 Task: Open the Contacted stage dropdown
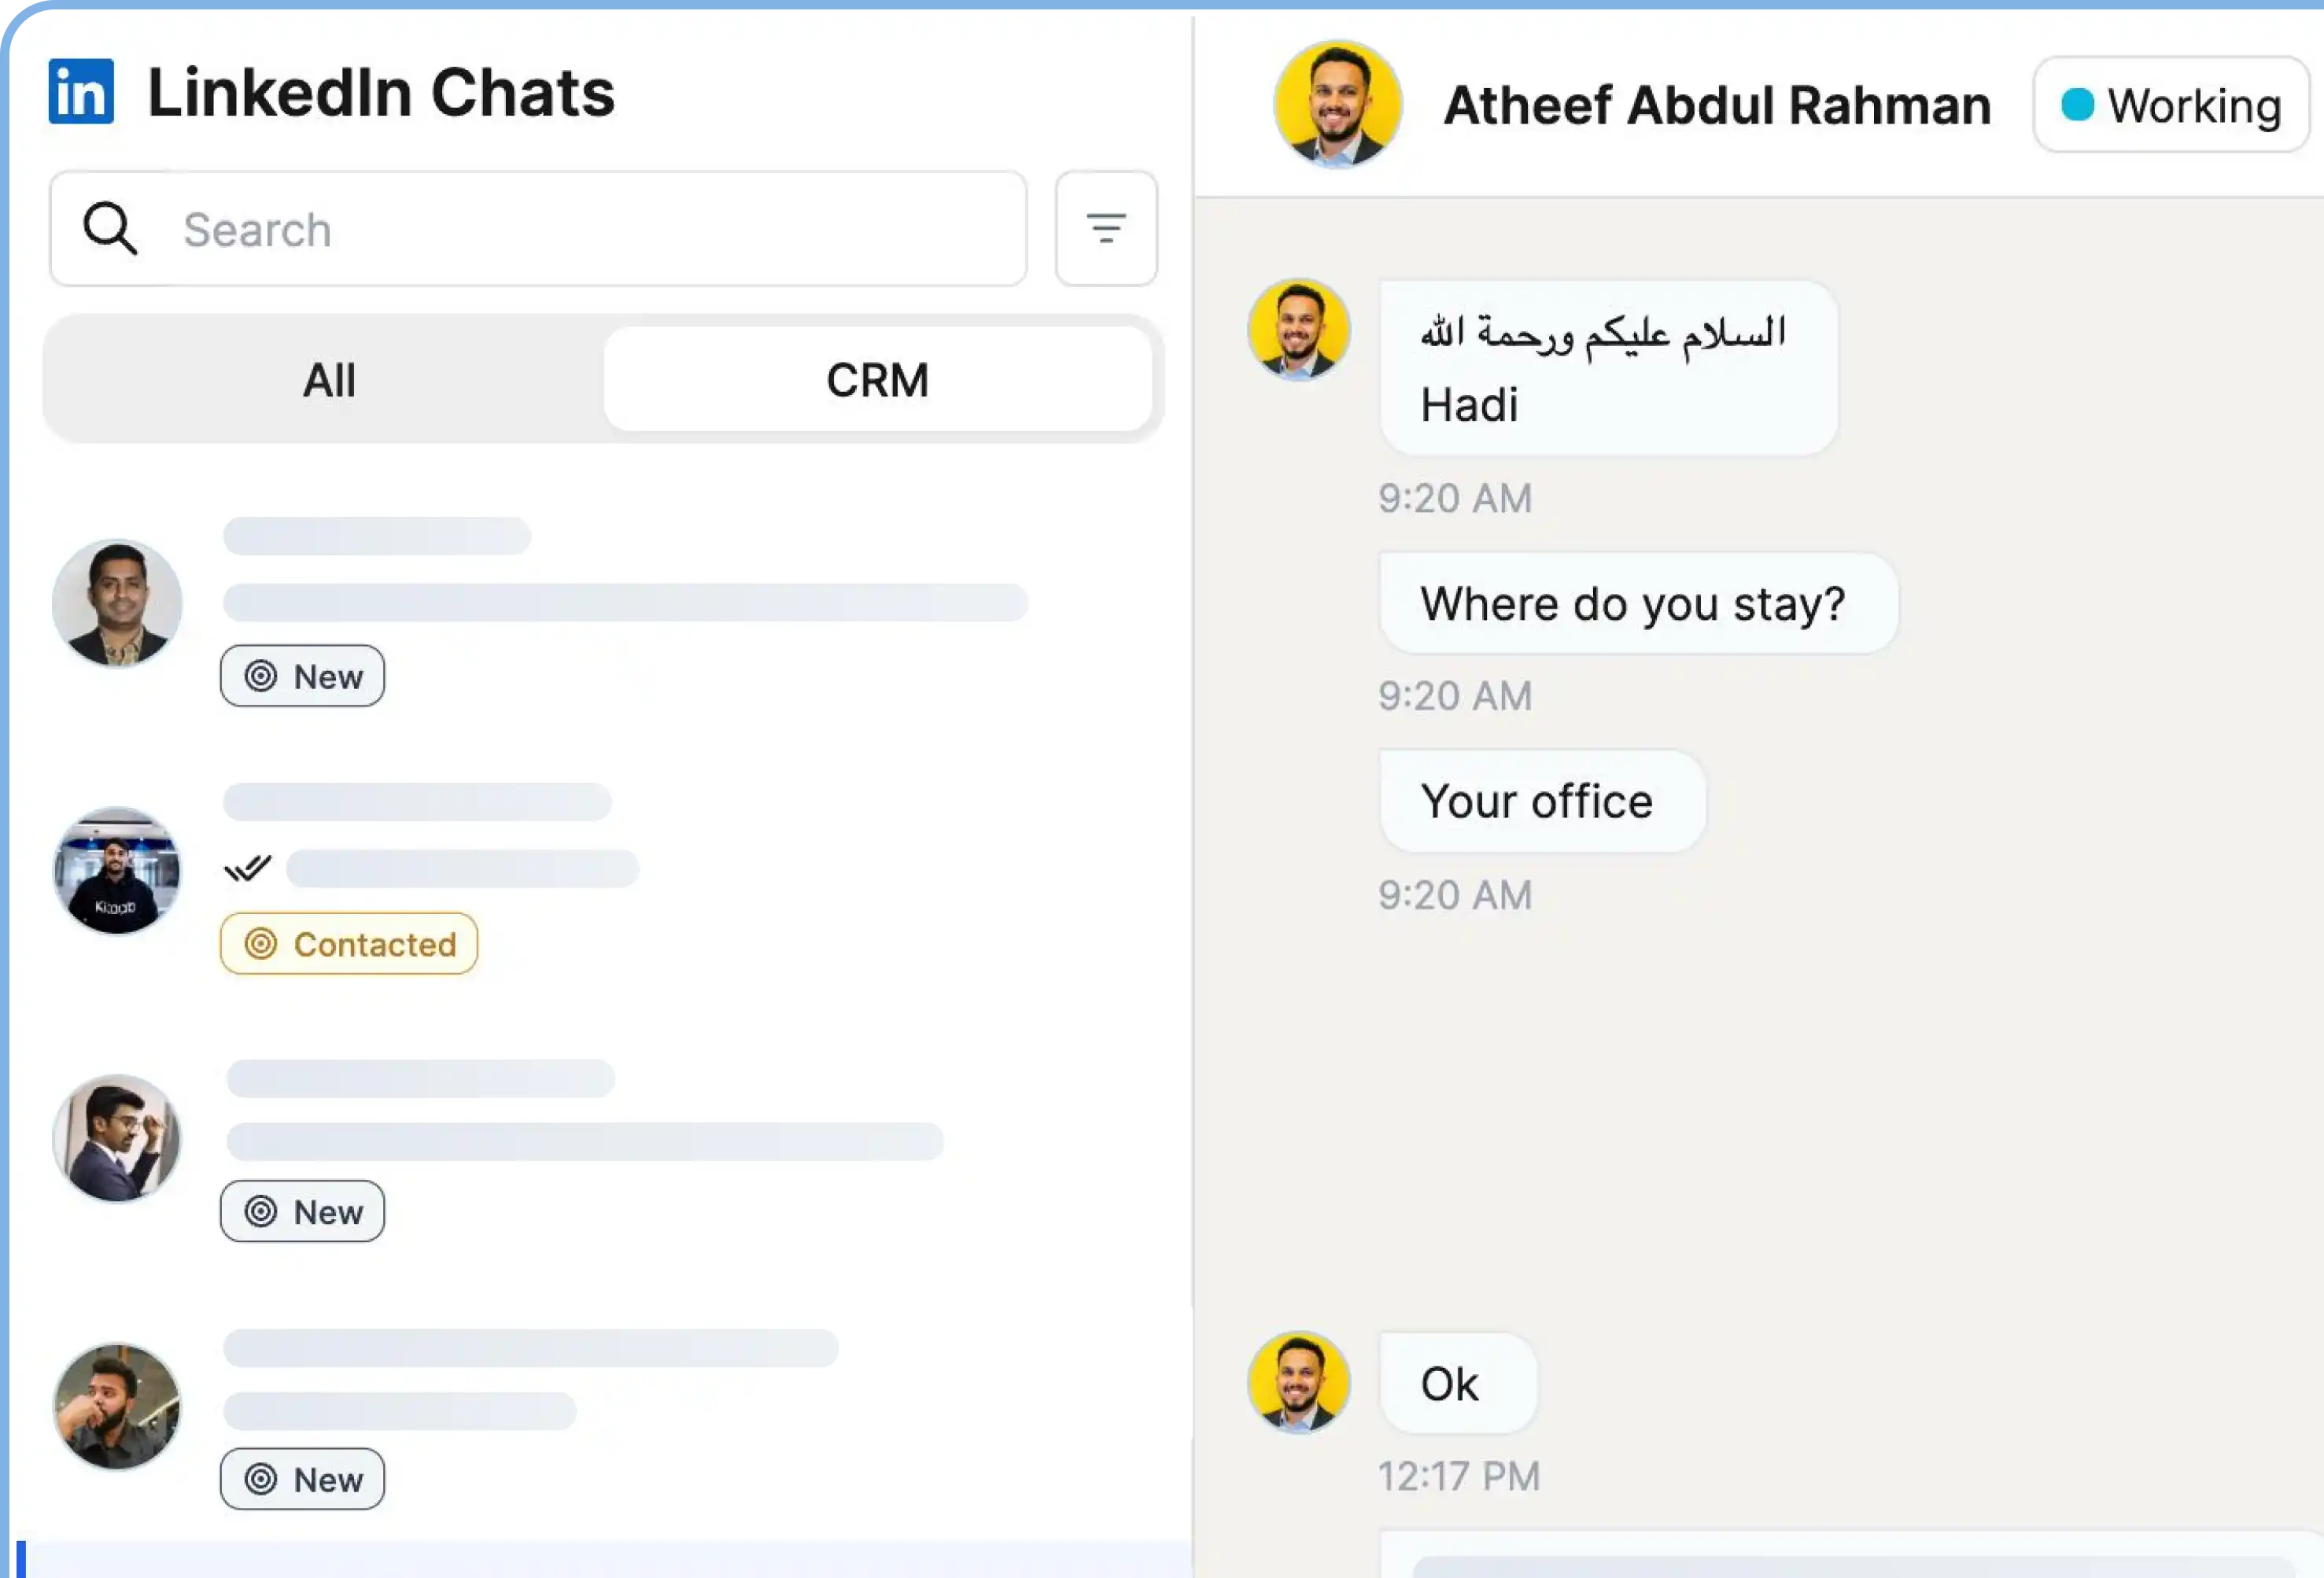(349, 944)
